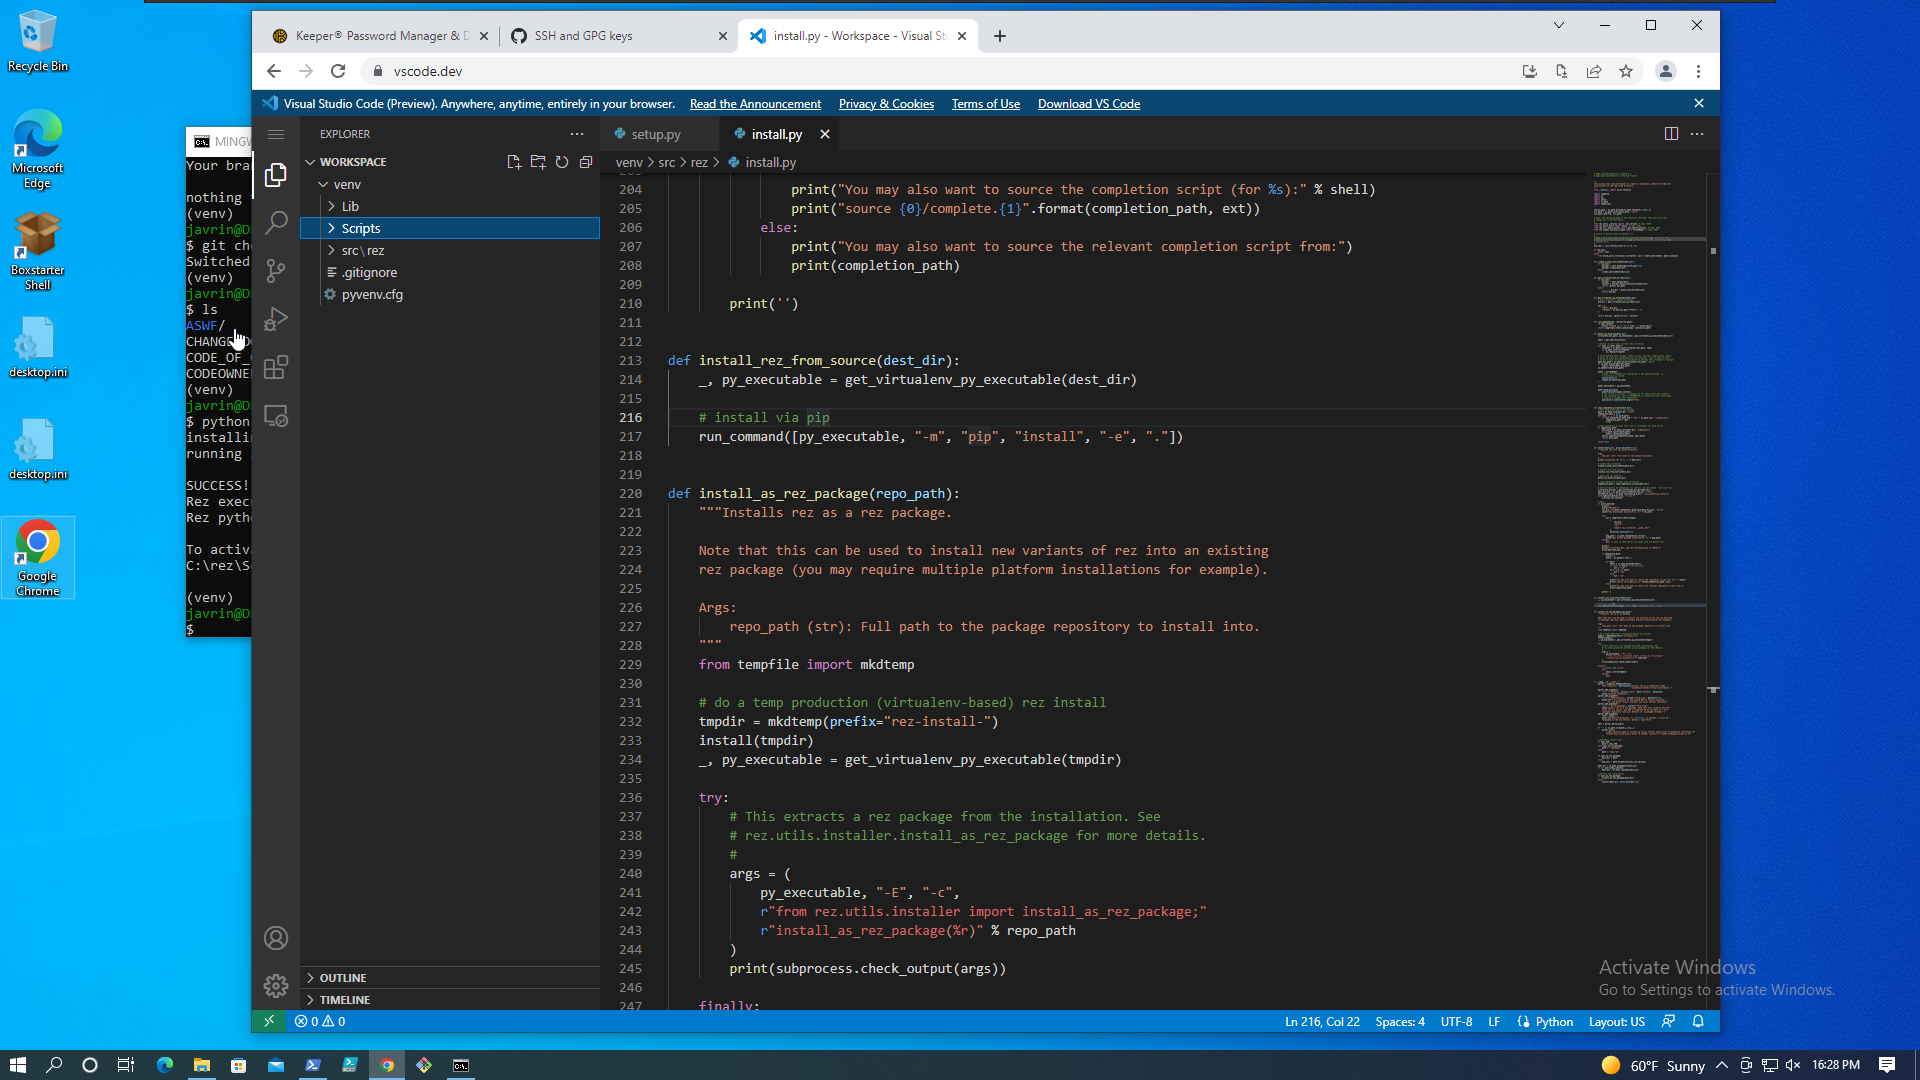Open the Extensions view
1920x1080 pixels.
[276, 367]
